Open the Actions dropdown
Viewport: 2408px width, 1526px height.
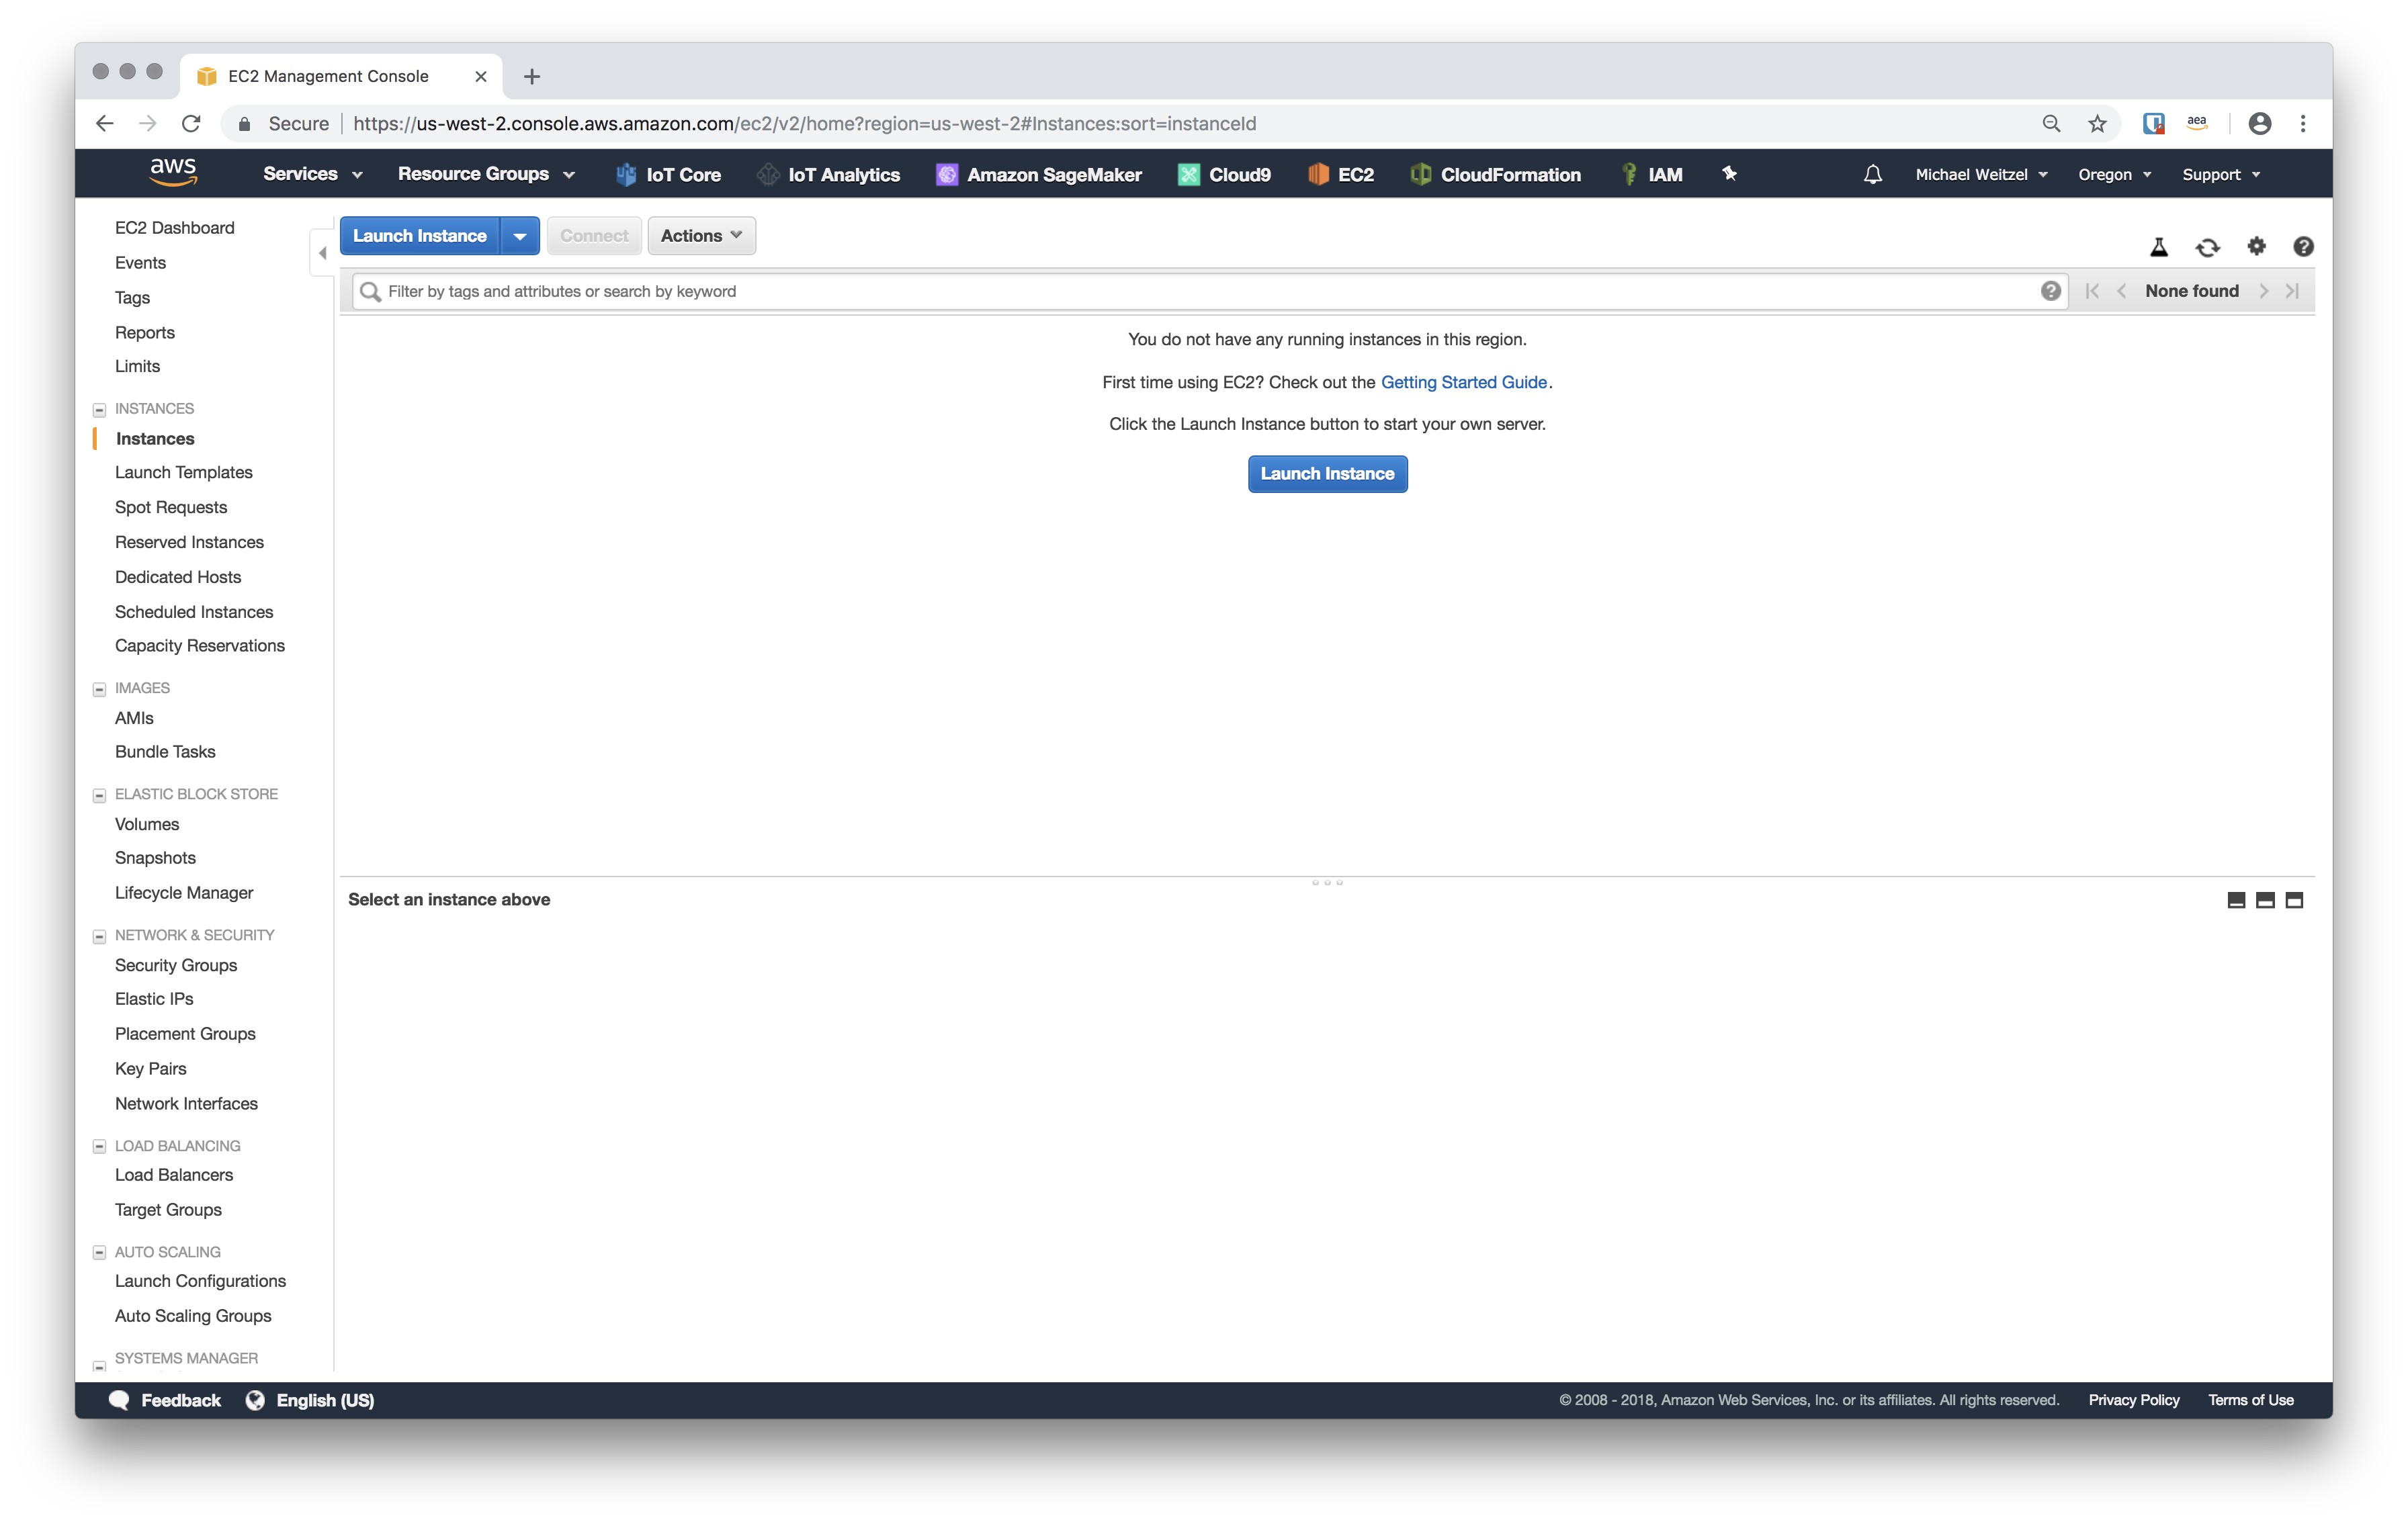(x=701, y=236)
